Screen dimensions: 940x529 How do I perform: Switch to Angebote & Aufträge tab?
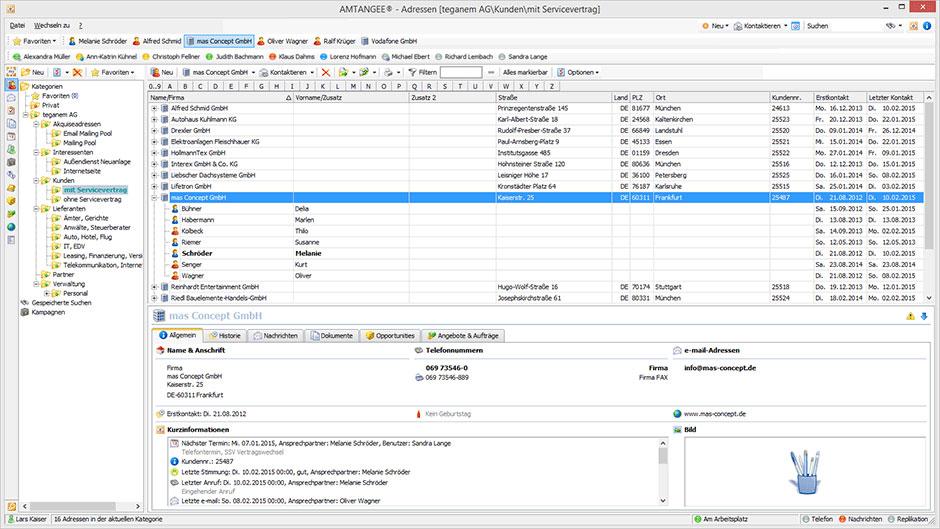462,336
